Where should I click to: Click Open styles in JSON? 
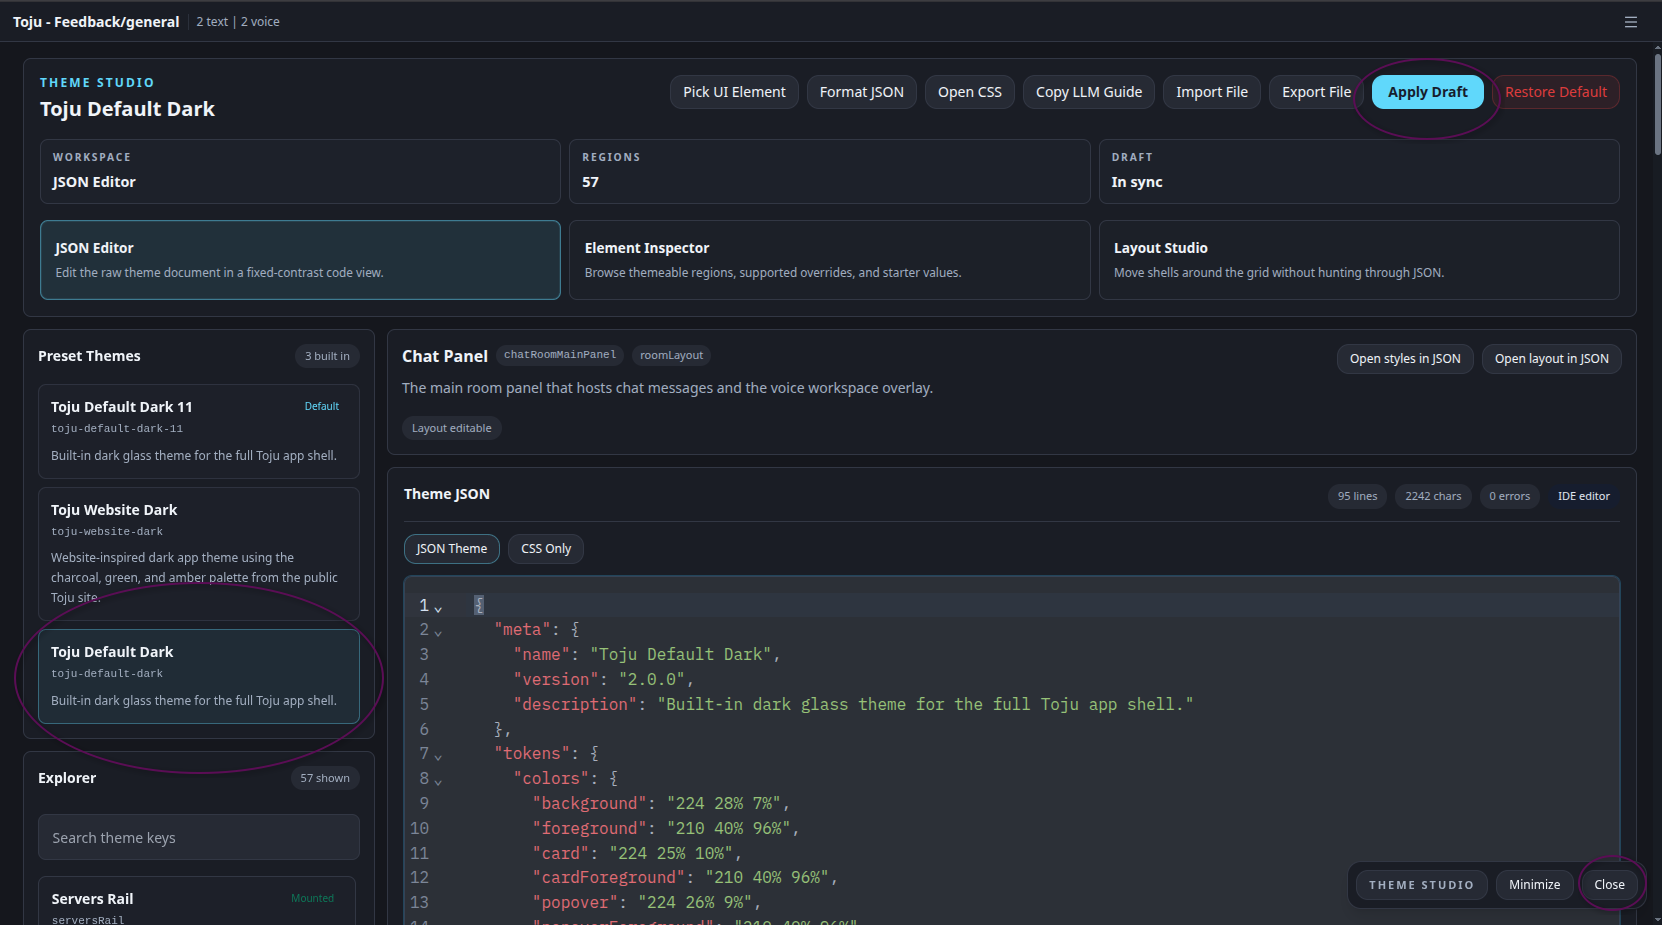click(1405, 359)
